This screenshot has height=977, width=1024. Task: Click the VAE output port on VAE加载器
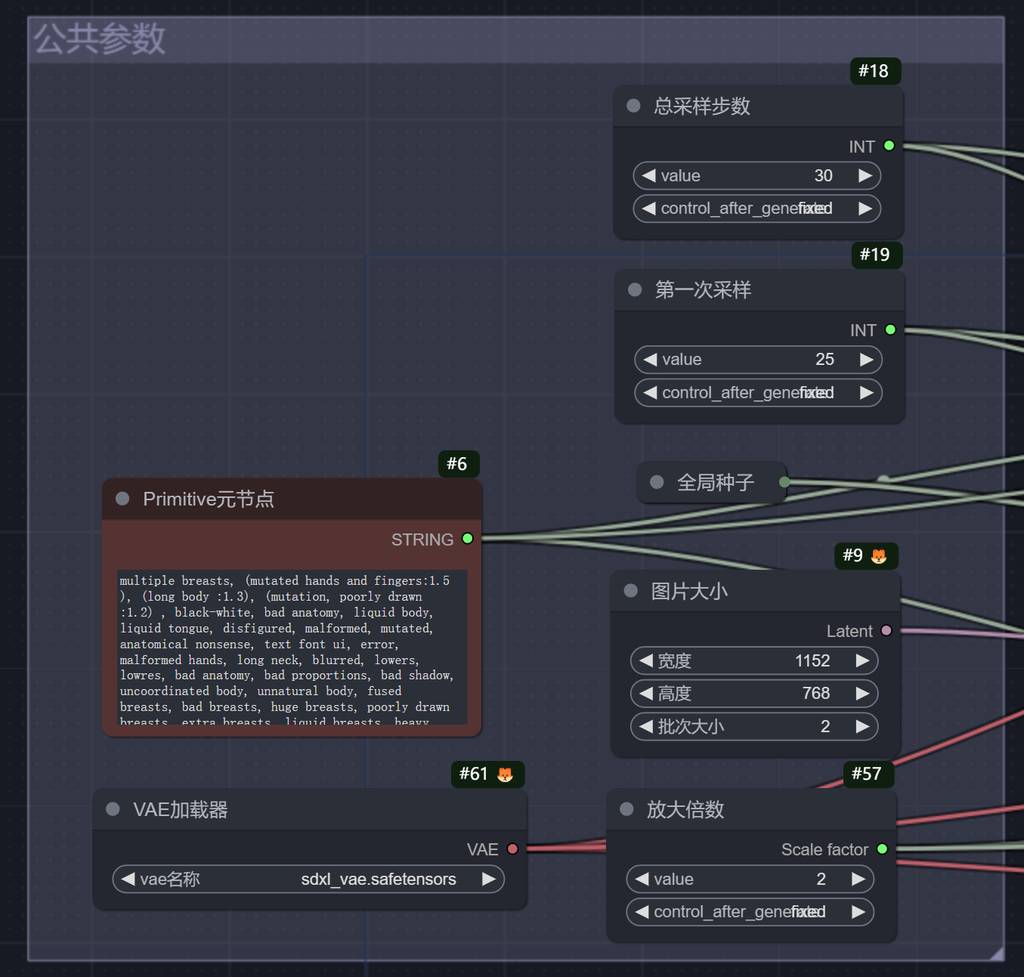click(x=512, y=849)
